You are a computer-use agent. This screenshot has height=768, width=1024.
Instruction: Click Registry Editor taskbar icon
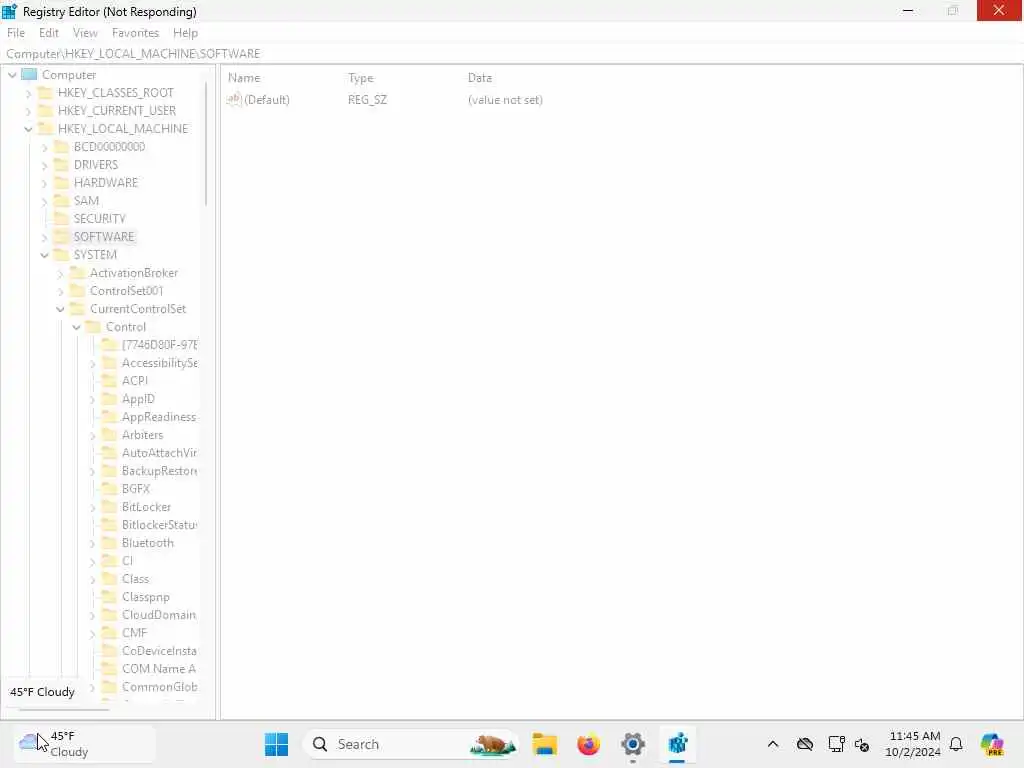click(x=677, y=744)
